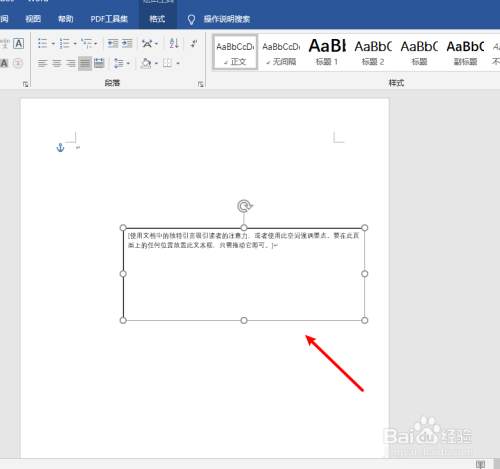500x469 pixels.
Task: Click the 操作说明搜索 search box
Action: pyautogui.click(x=227, y=19)
